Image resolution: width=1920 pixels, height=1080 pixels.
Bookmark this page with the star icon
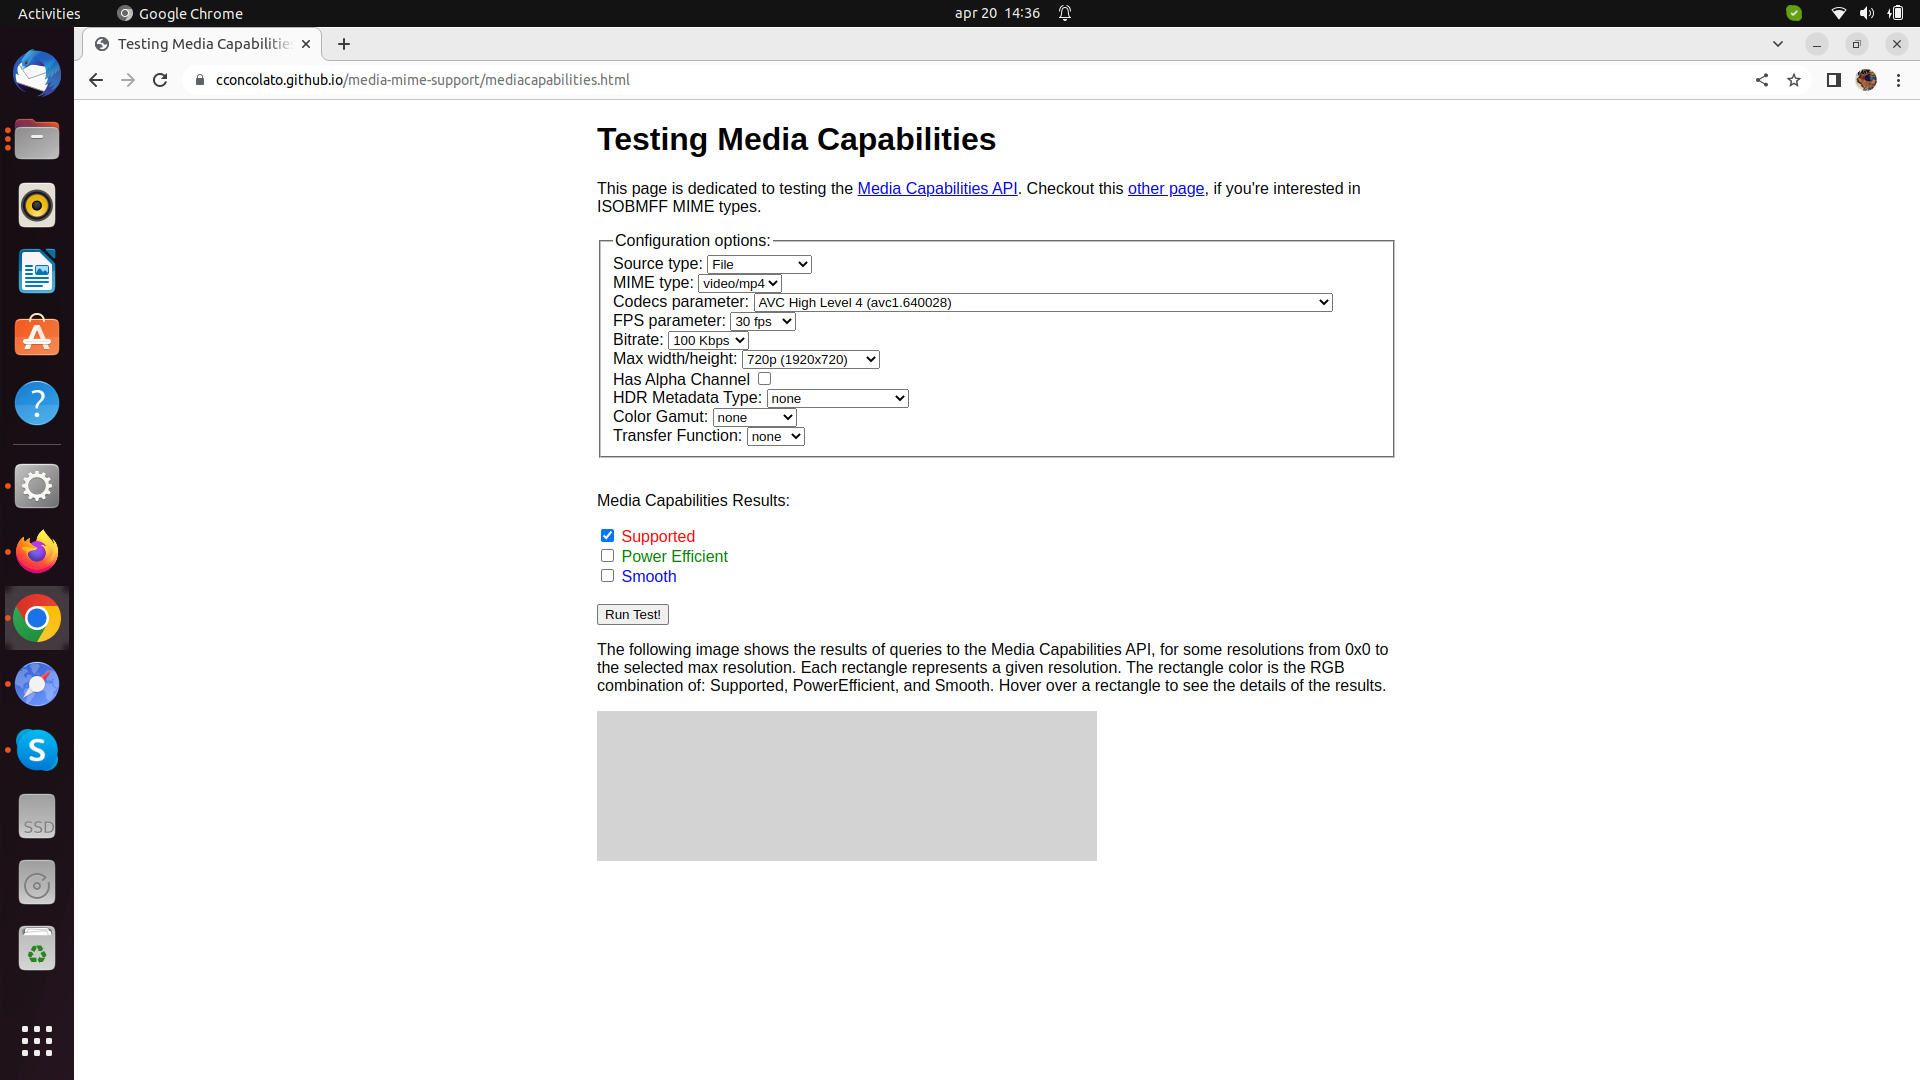tap(1794, 80)
